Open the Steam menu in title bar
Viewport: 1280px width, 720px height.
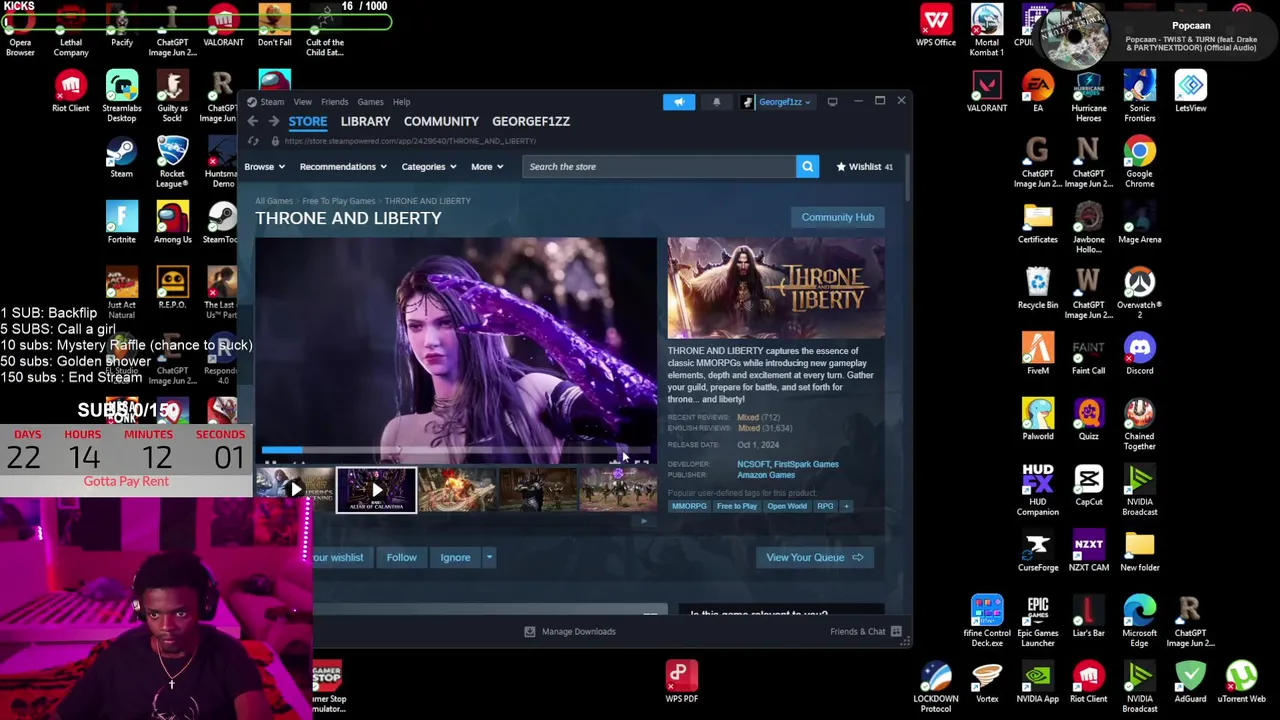pyautogui.click(x=272, y=101)
